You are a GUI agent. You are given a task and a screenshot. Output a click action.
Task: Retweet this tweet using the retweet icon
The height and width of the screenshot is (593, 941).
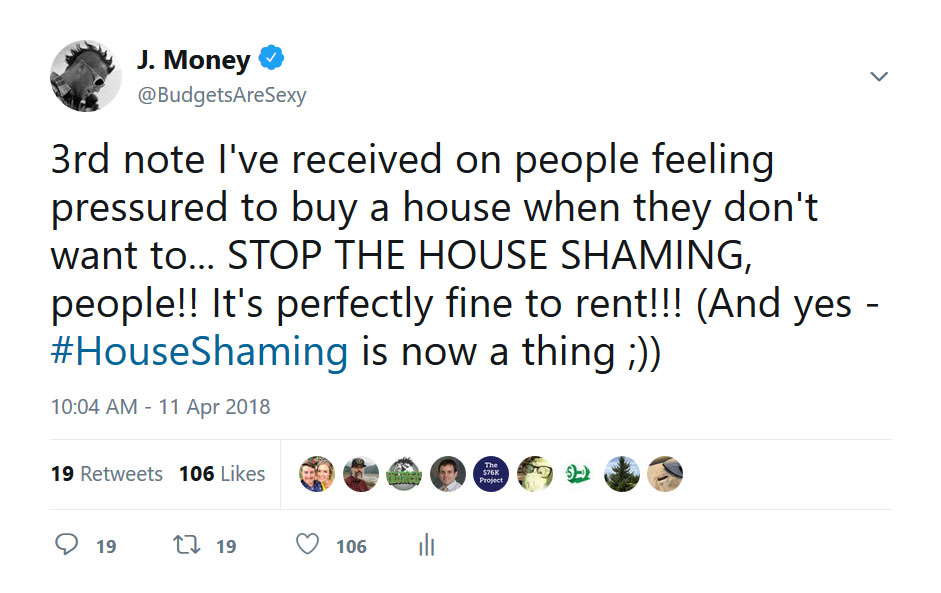coord(185,545)
